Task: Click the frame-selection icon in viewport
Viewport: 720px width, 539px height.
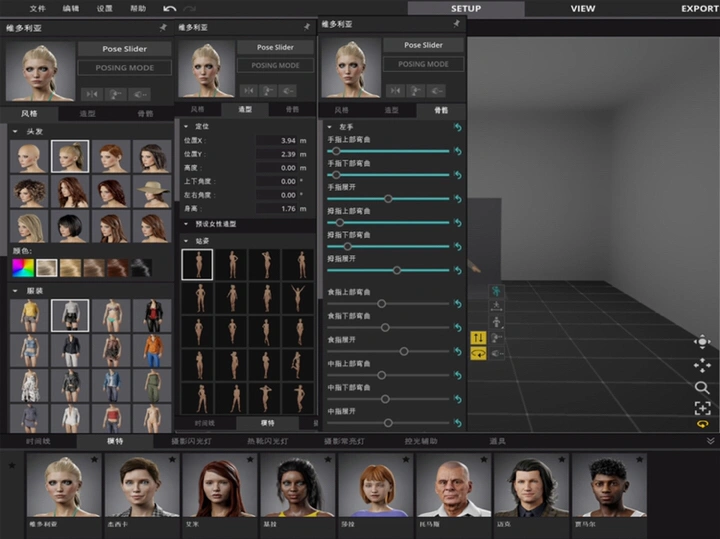Action: [x=702, y=407]
